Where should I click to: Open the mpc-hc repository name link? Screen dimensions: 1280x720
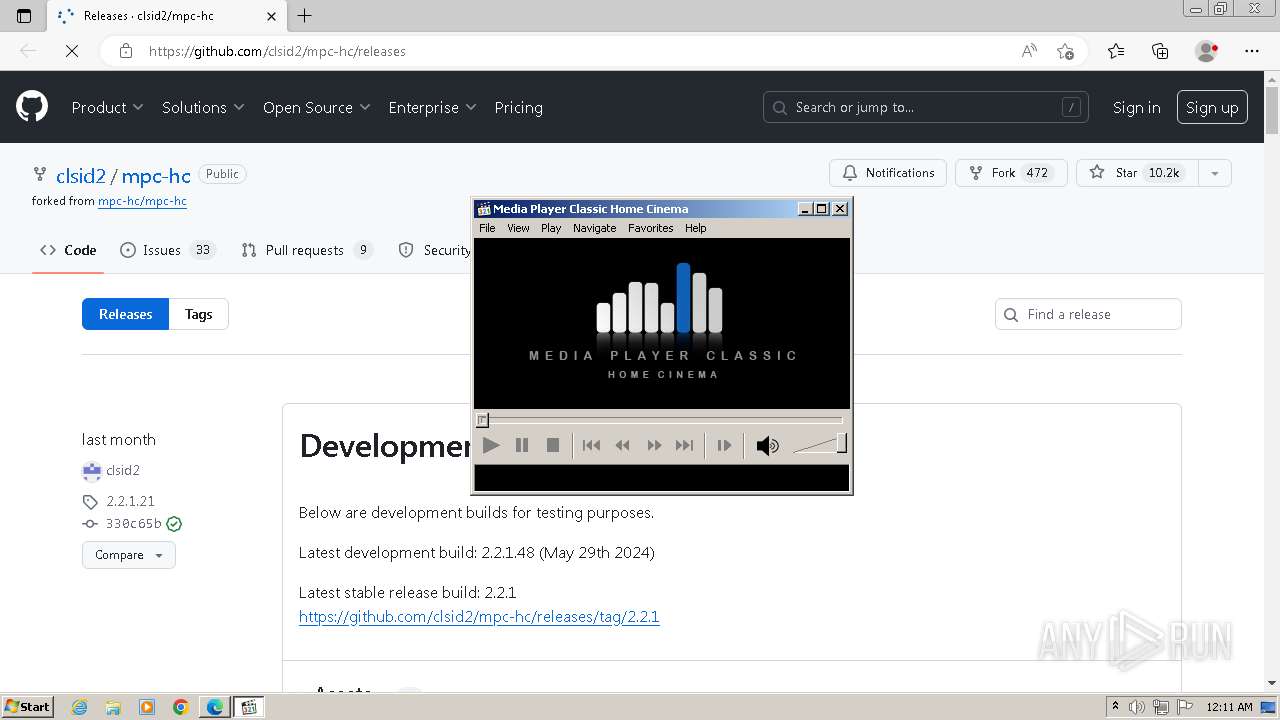tap(156, 176)
